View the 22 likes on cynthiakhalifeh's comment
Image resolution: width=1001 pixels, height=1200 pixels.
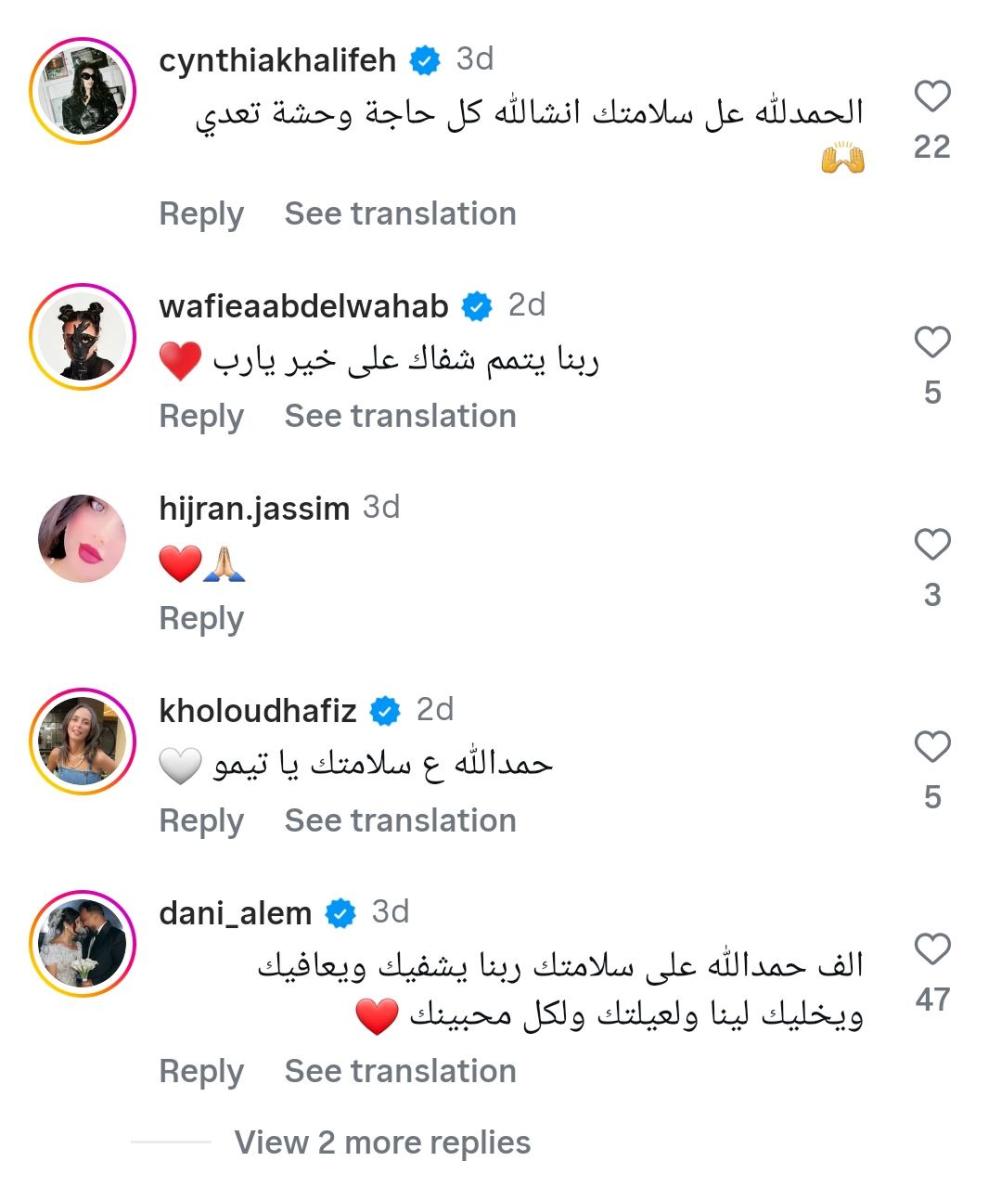(x=933, y=145)
